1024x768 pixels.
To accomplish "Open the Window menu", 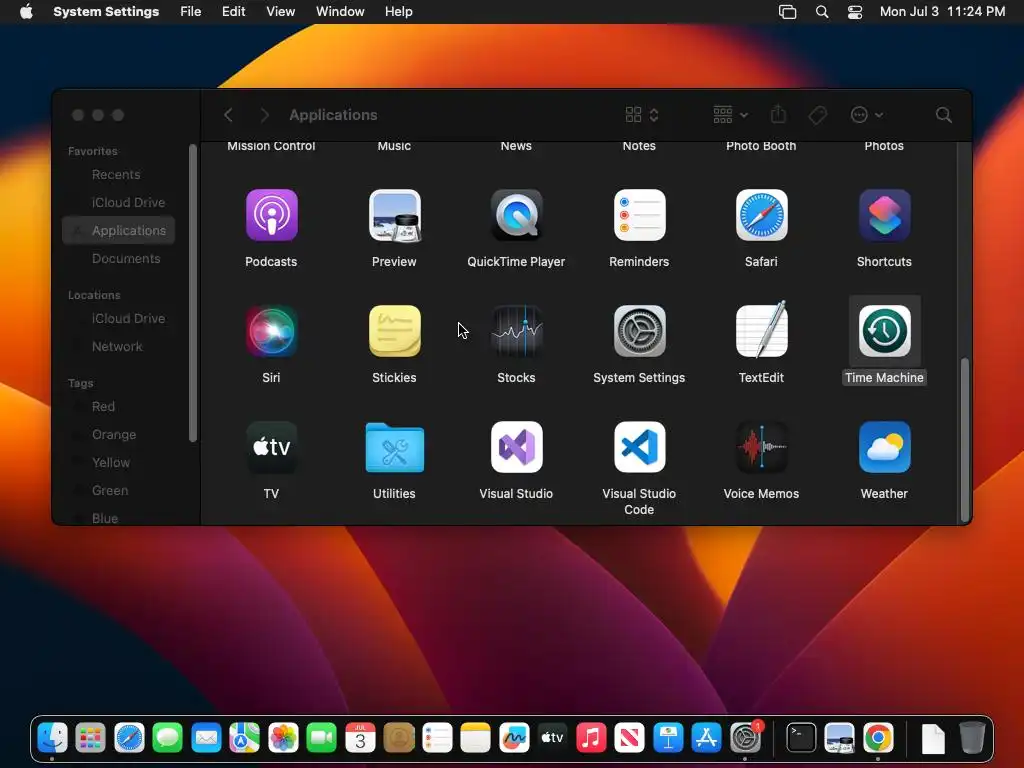I will [x=340, y=11].
